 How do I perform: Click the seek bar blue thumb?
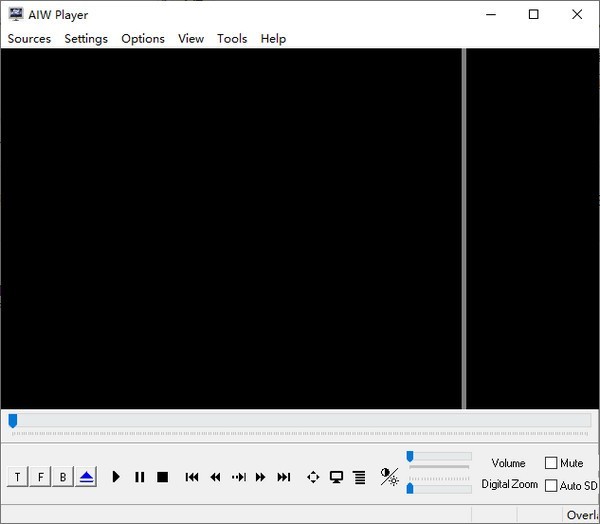click(13, 420)
